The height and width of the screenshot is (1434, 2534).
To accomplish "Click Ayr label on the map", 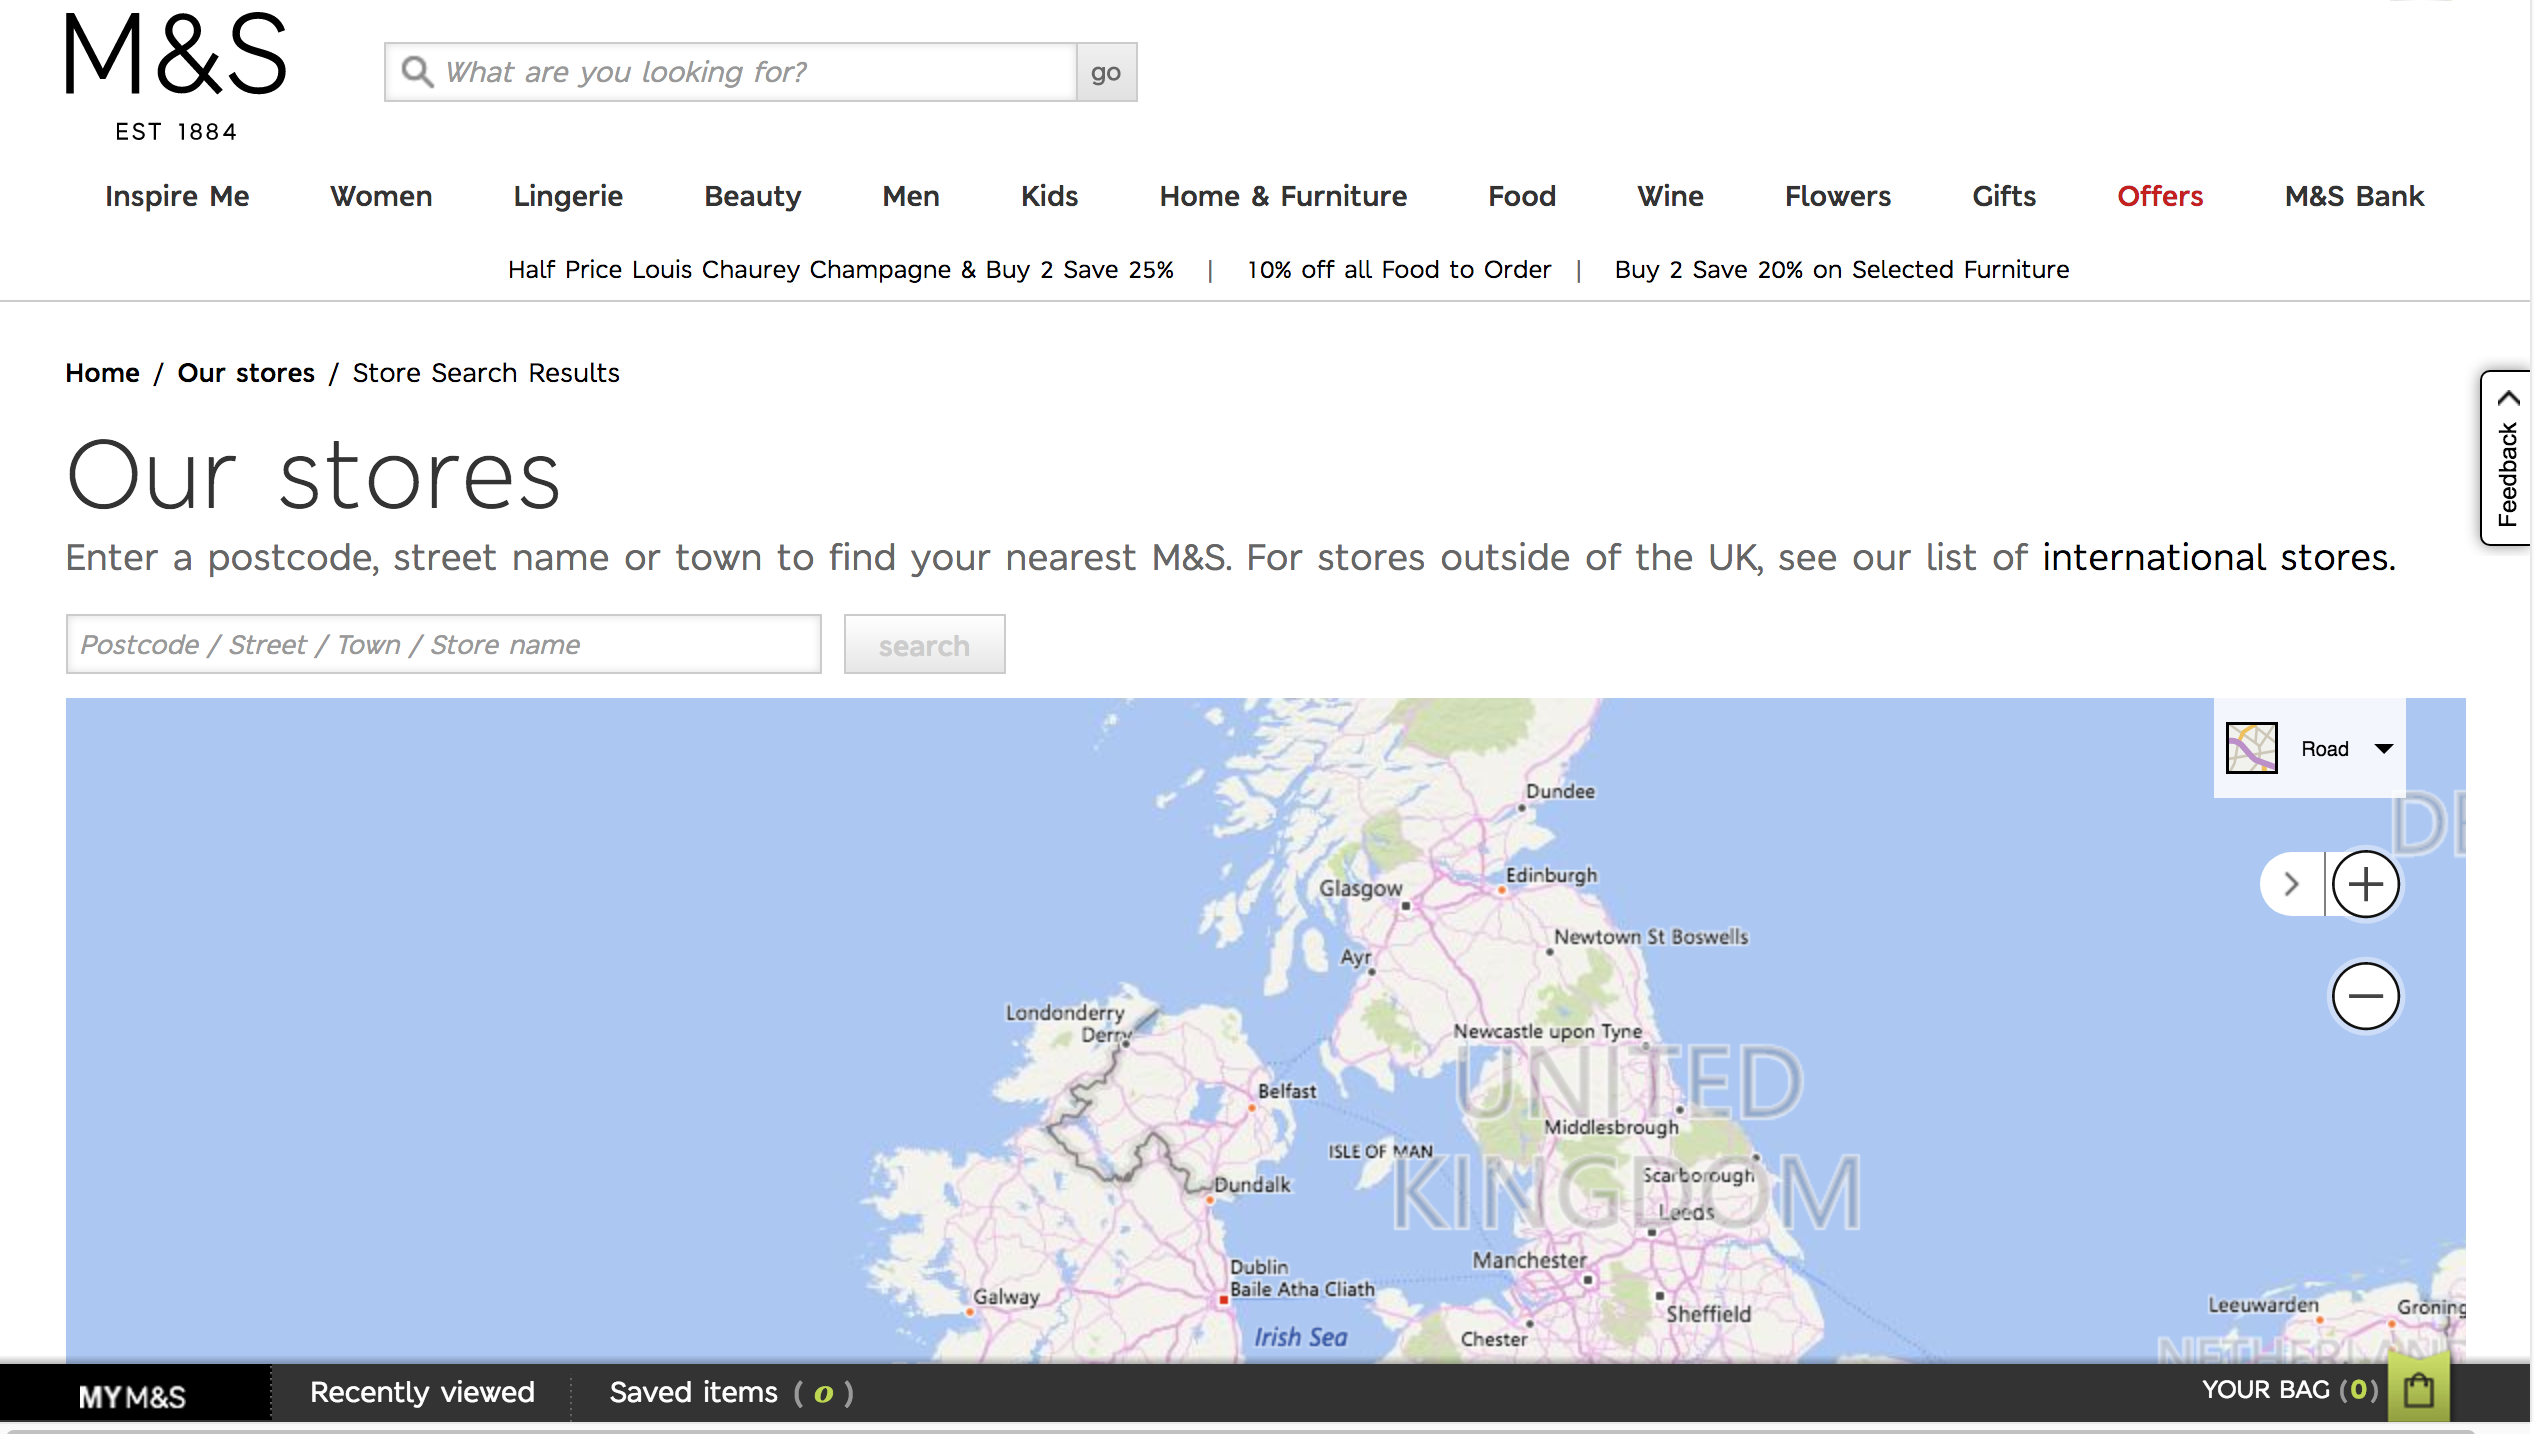I will 1356,957.
